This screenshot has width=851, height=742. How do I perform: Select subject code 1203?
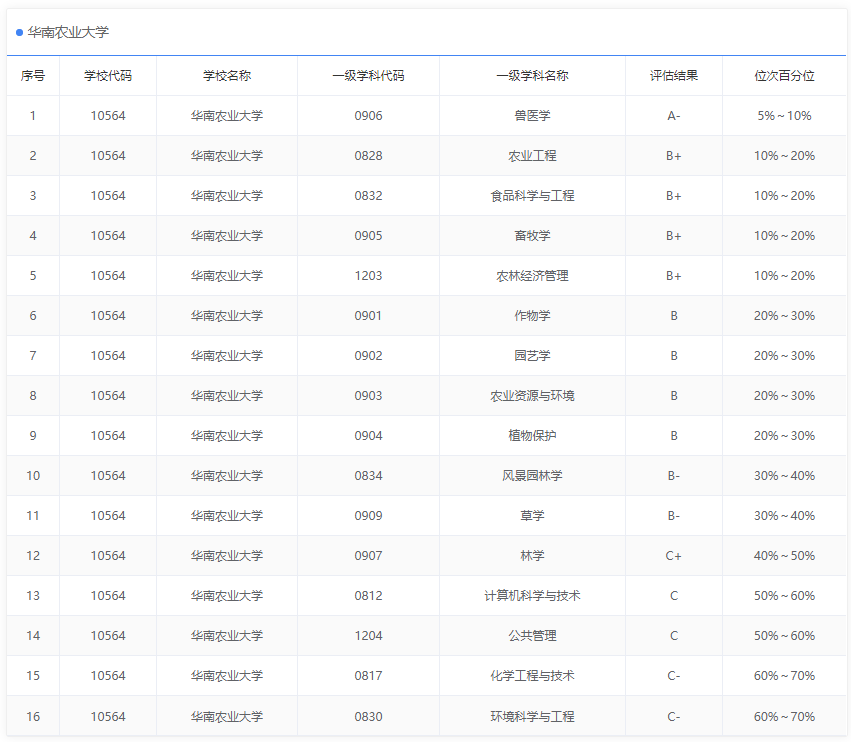(369, 276)
